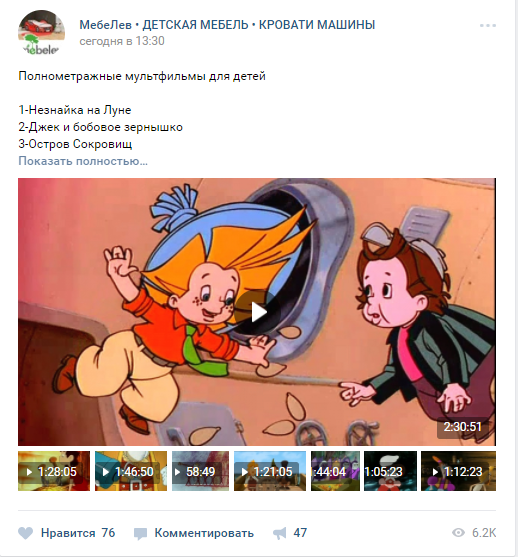Play the main Neznaika video
The width and height of the screenshot is (518, 557).
pos(257,312)
